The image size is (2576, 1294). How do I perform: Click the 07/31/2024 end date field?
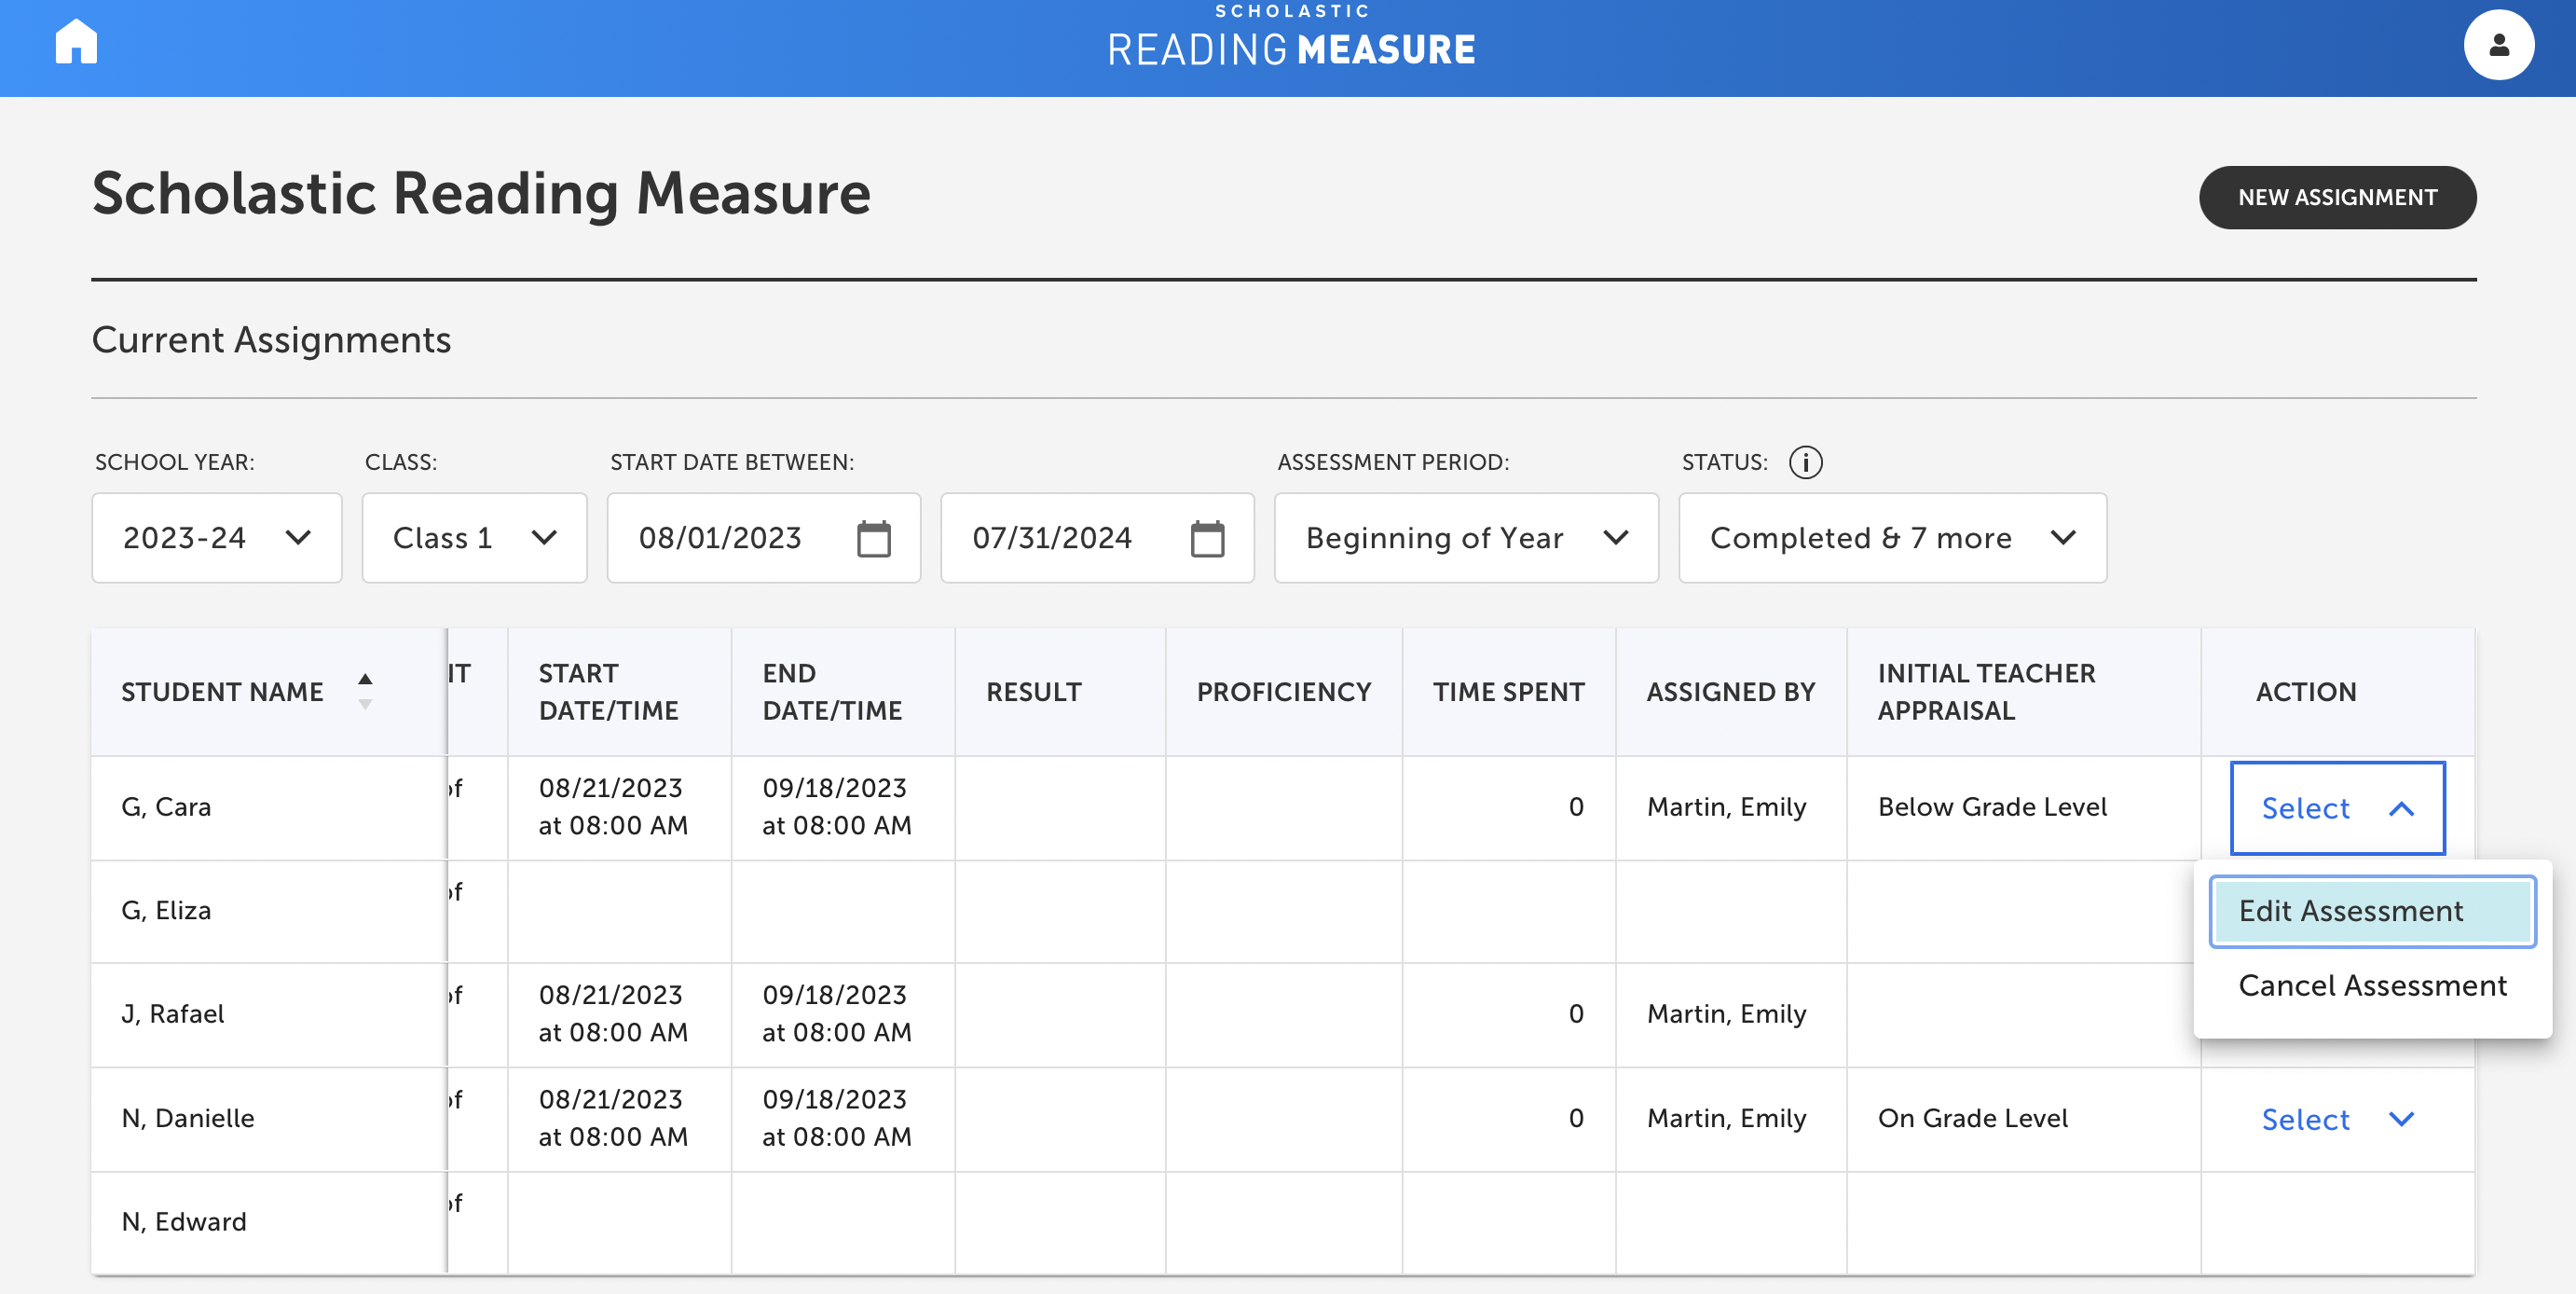click(1097, 538)
